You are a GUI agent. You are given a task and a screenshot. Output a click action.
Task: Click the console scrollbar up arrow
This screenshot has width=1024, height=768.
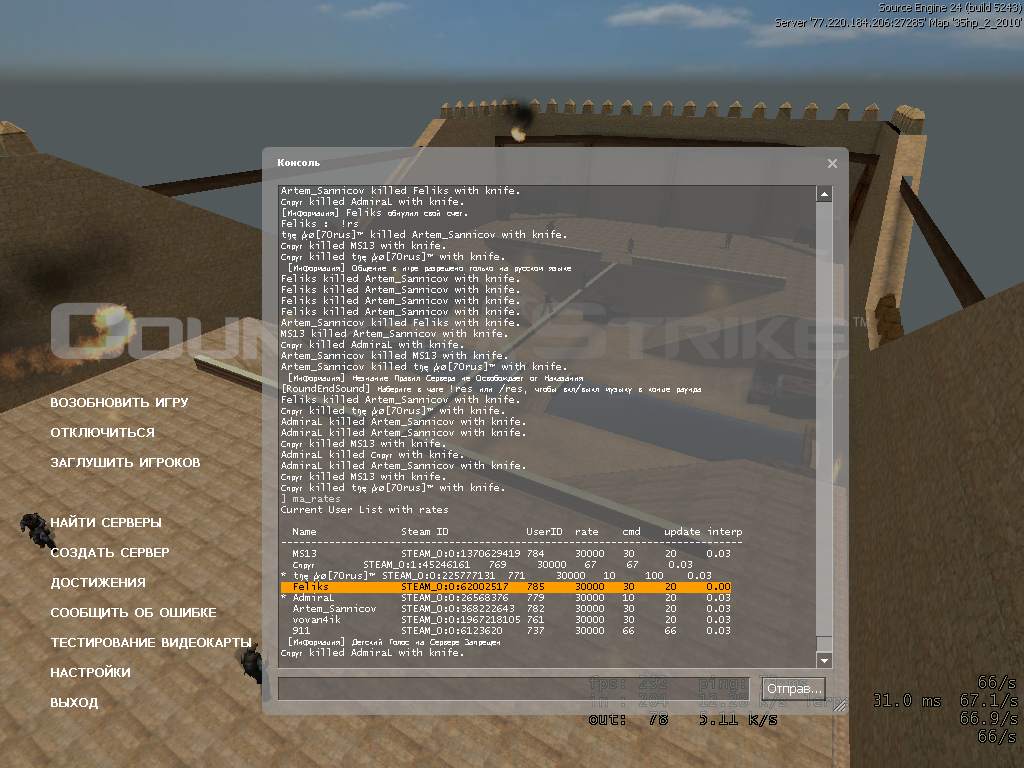click(x=824, y=194)
